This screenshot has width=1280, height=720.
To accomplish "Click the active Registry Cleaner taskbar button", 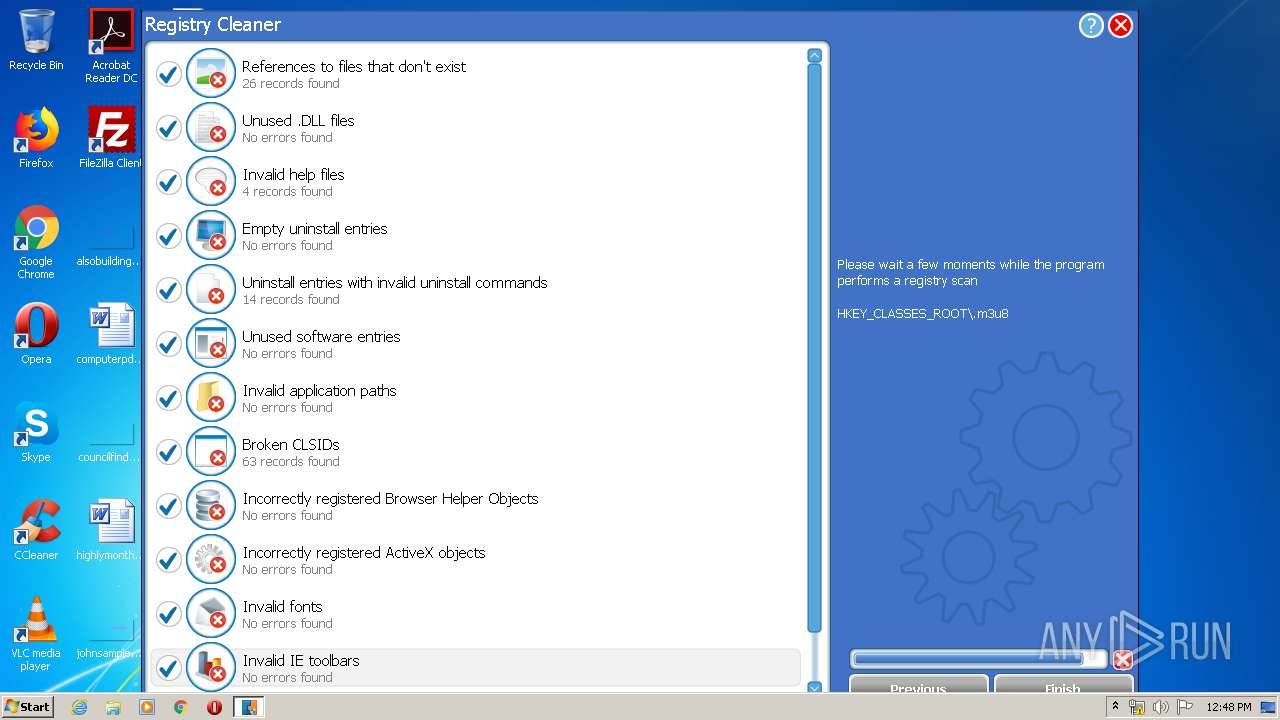I will [248, 707].
